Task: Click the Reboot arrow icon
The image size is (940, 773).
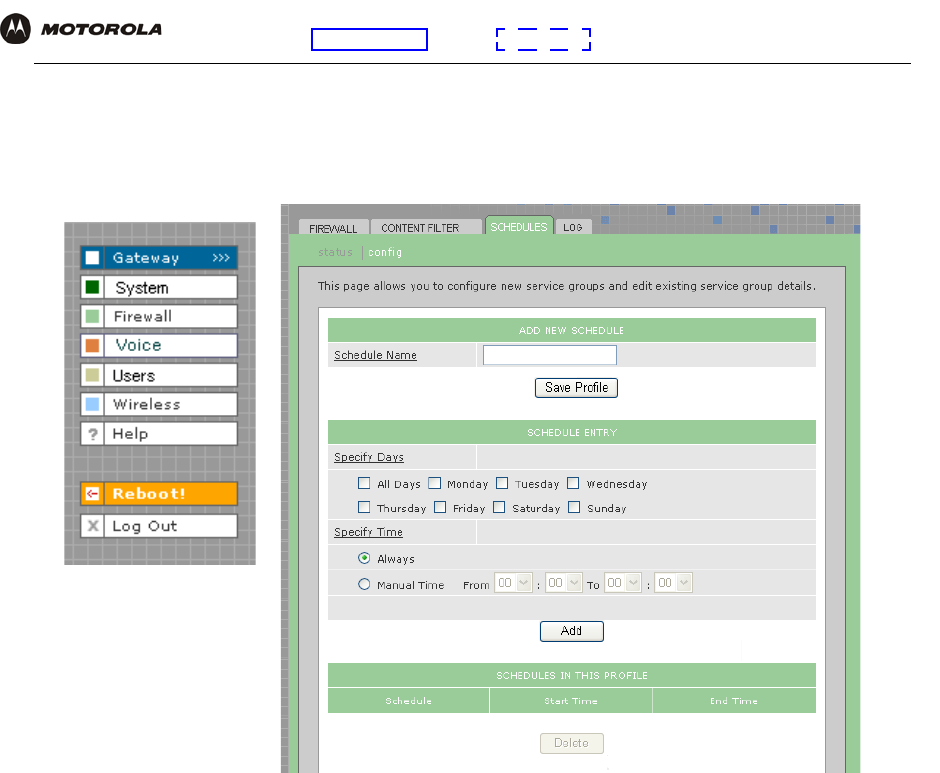Action: [x=92, y=494]
